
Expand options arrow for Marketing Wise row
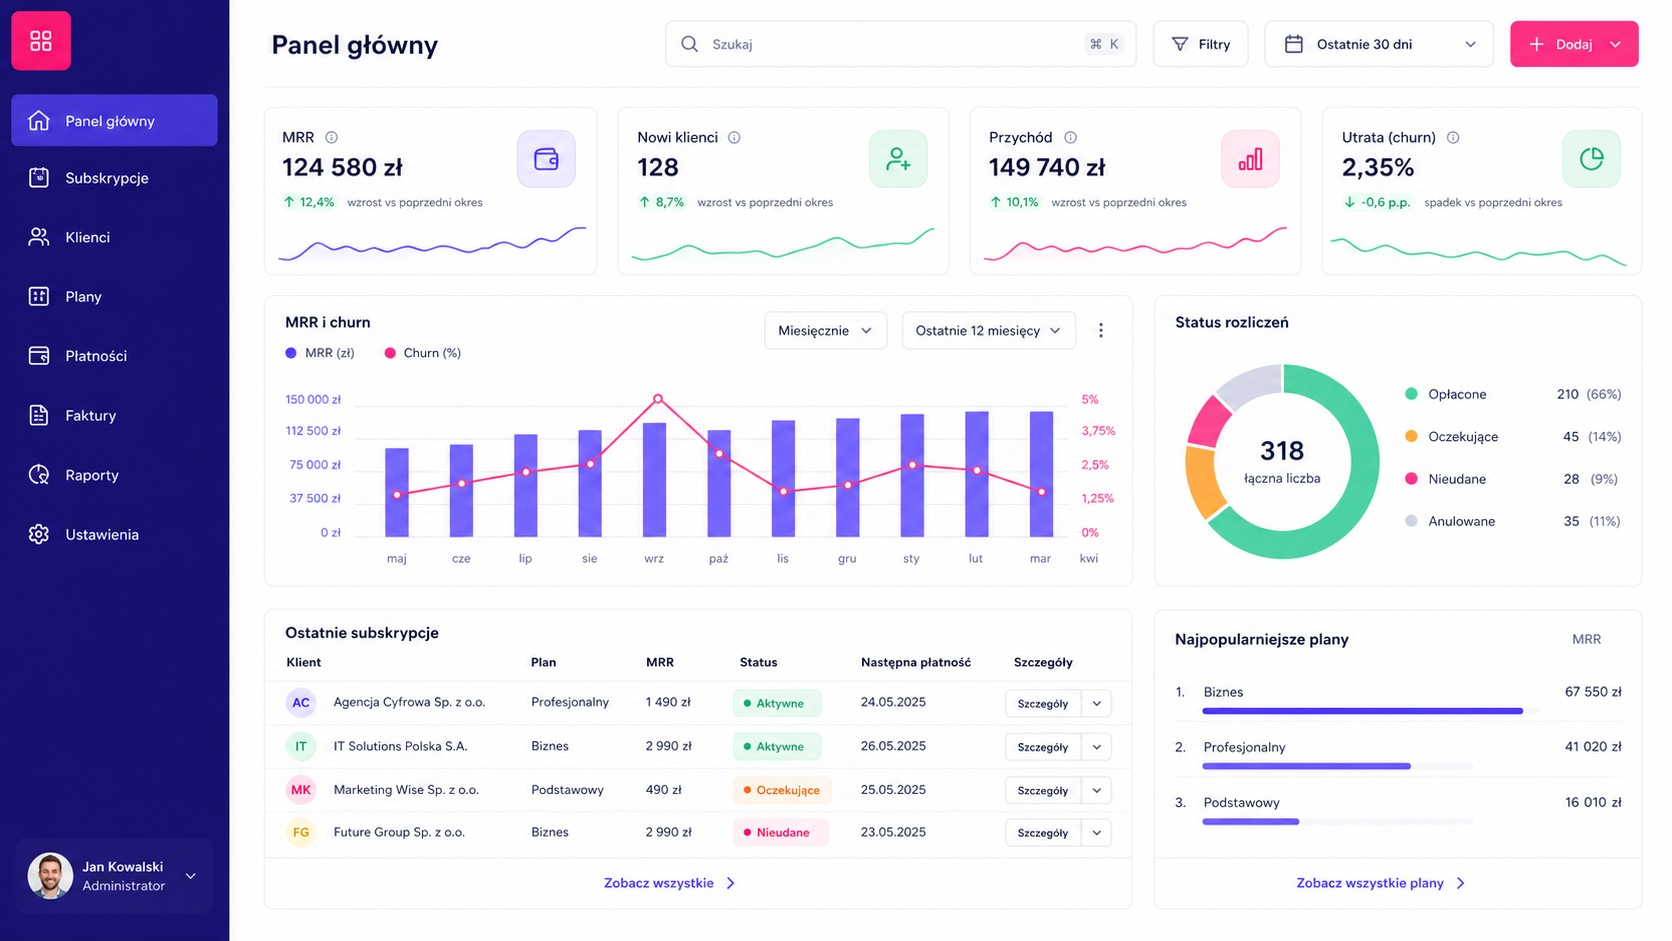(x=1097, y=790)
